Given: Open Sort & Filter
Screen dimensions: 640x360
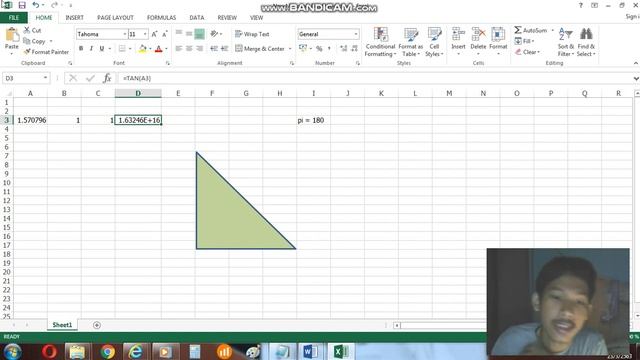Looking at the screenshot, I should coord(566,42).
